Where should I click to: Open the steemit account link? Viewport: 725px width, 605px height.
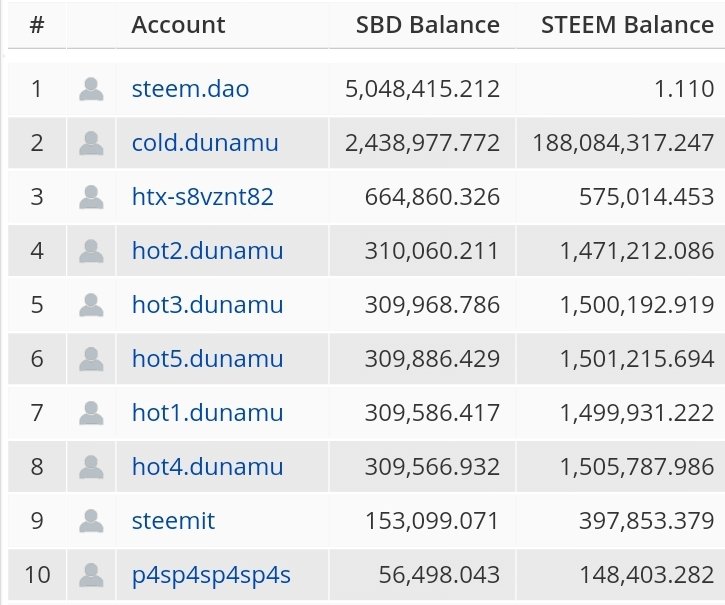click(x=173, y=521)
